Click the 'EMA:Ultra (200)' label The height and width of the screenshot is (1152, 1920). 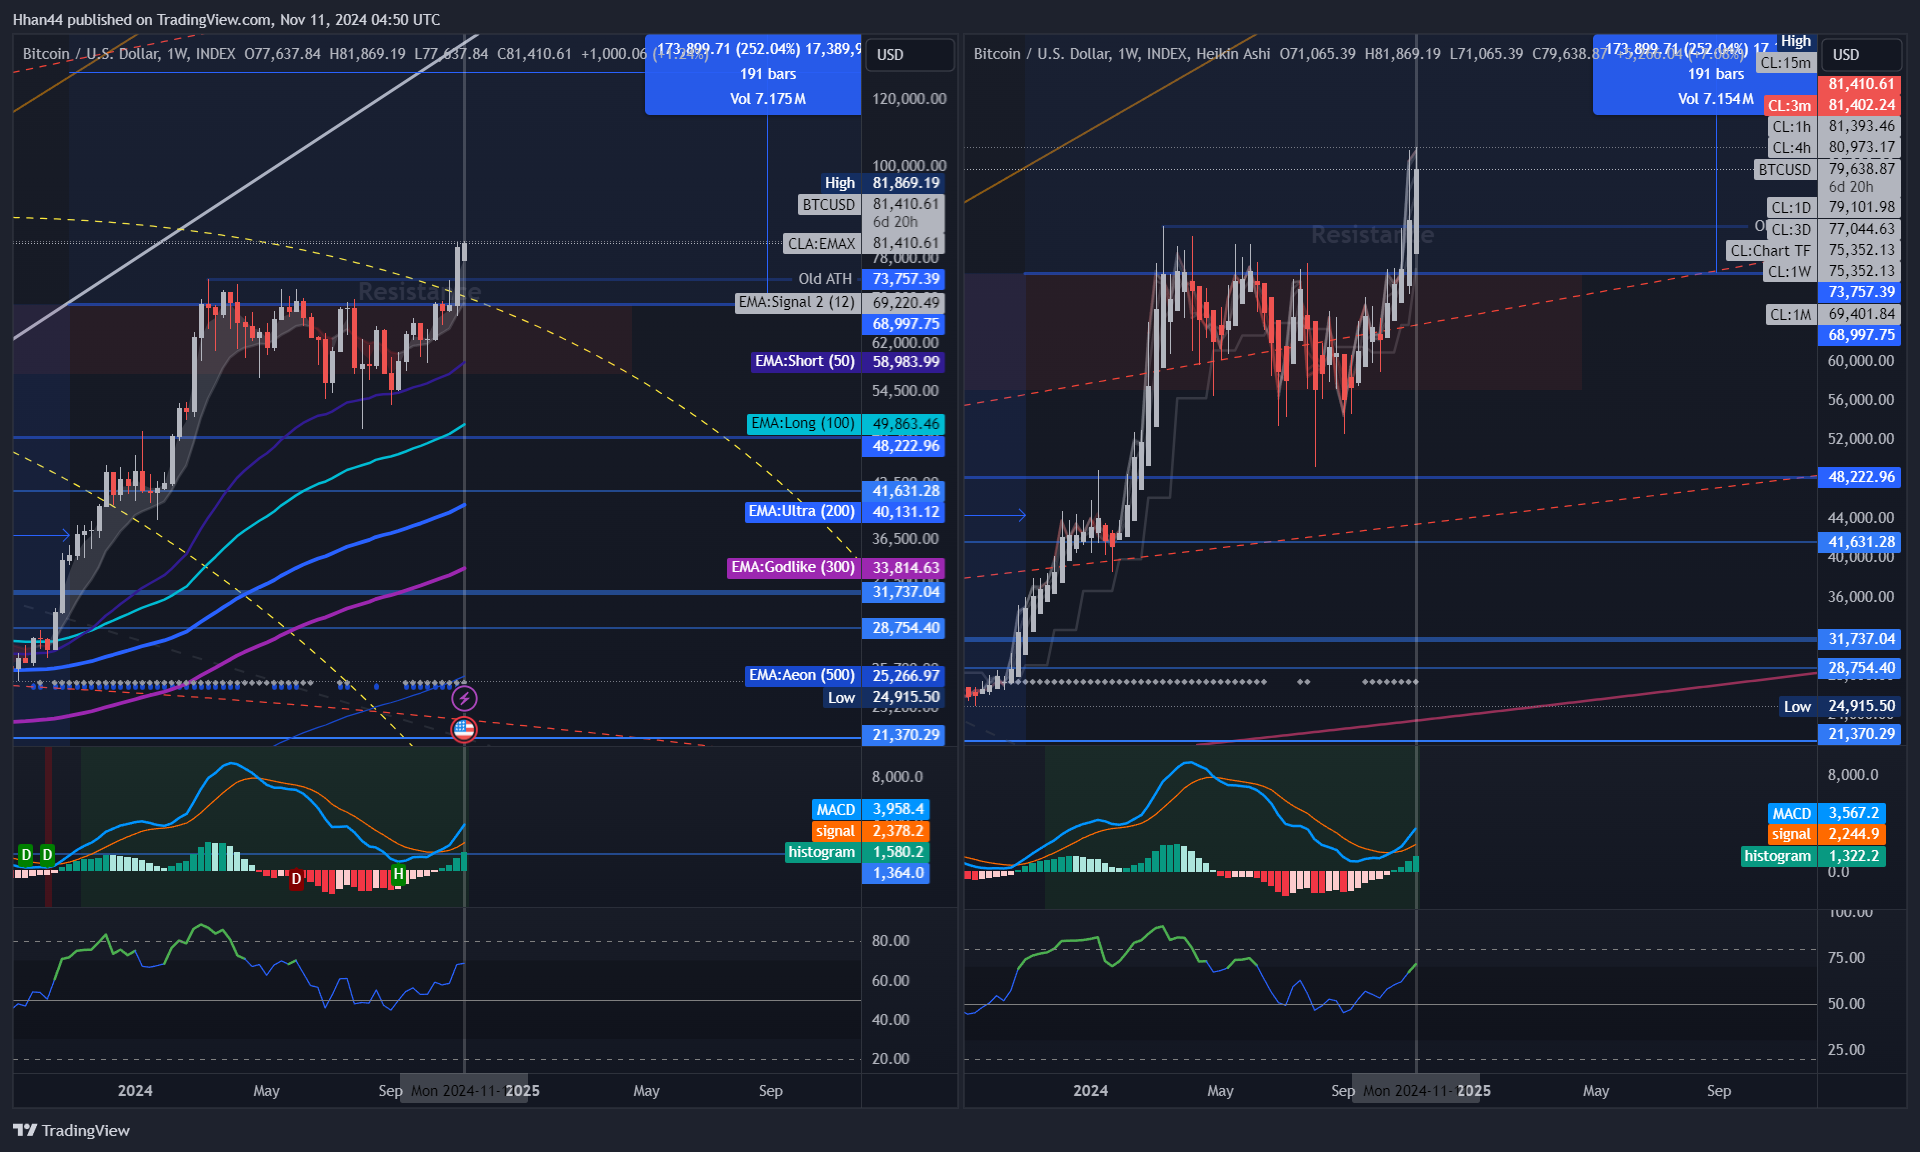point(802,512)
